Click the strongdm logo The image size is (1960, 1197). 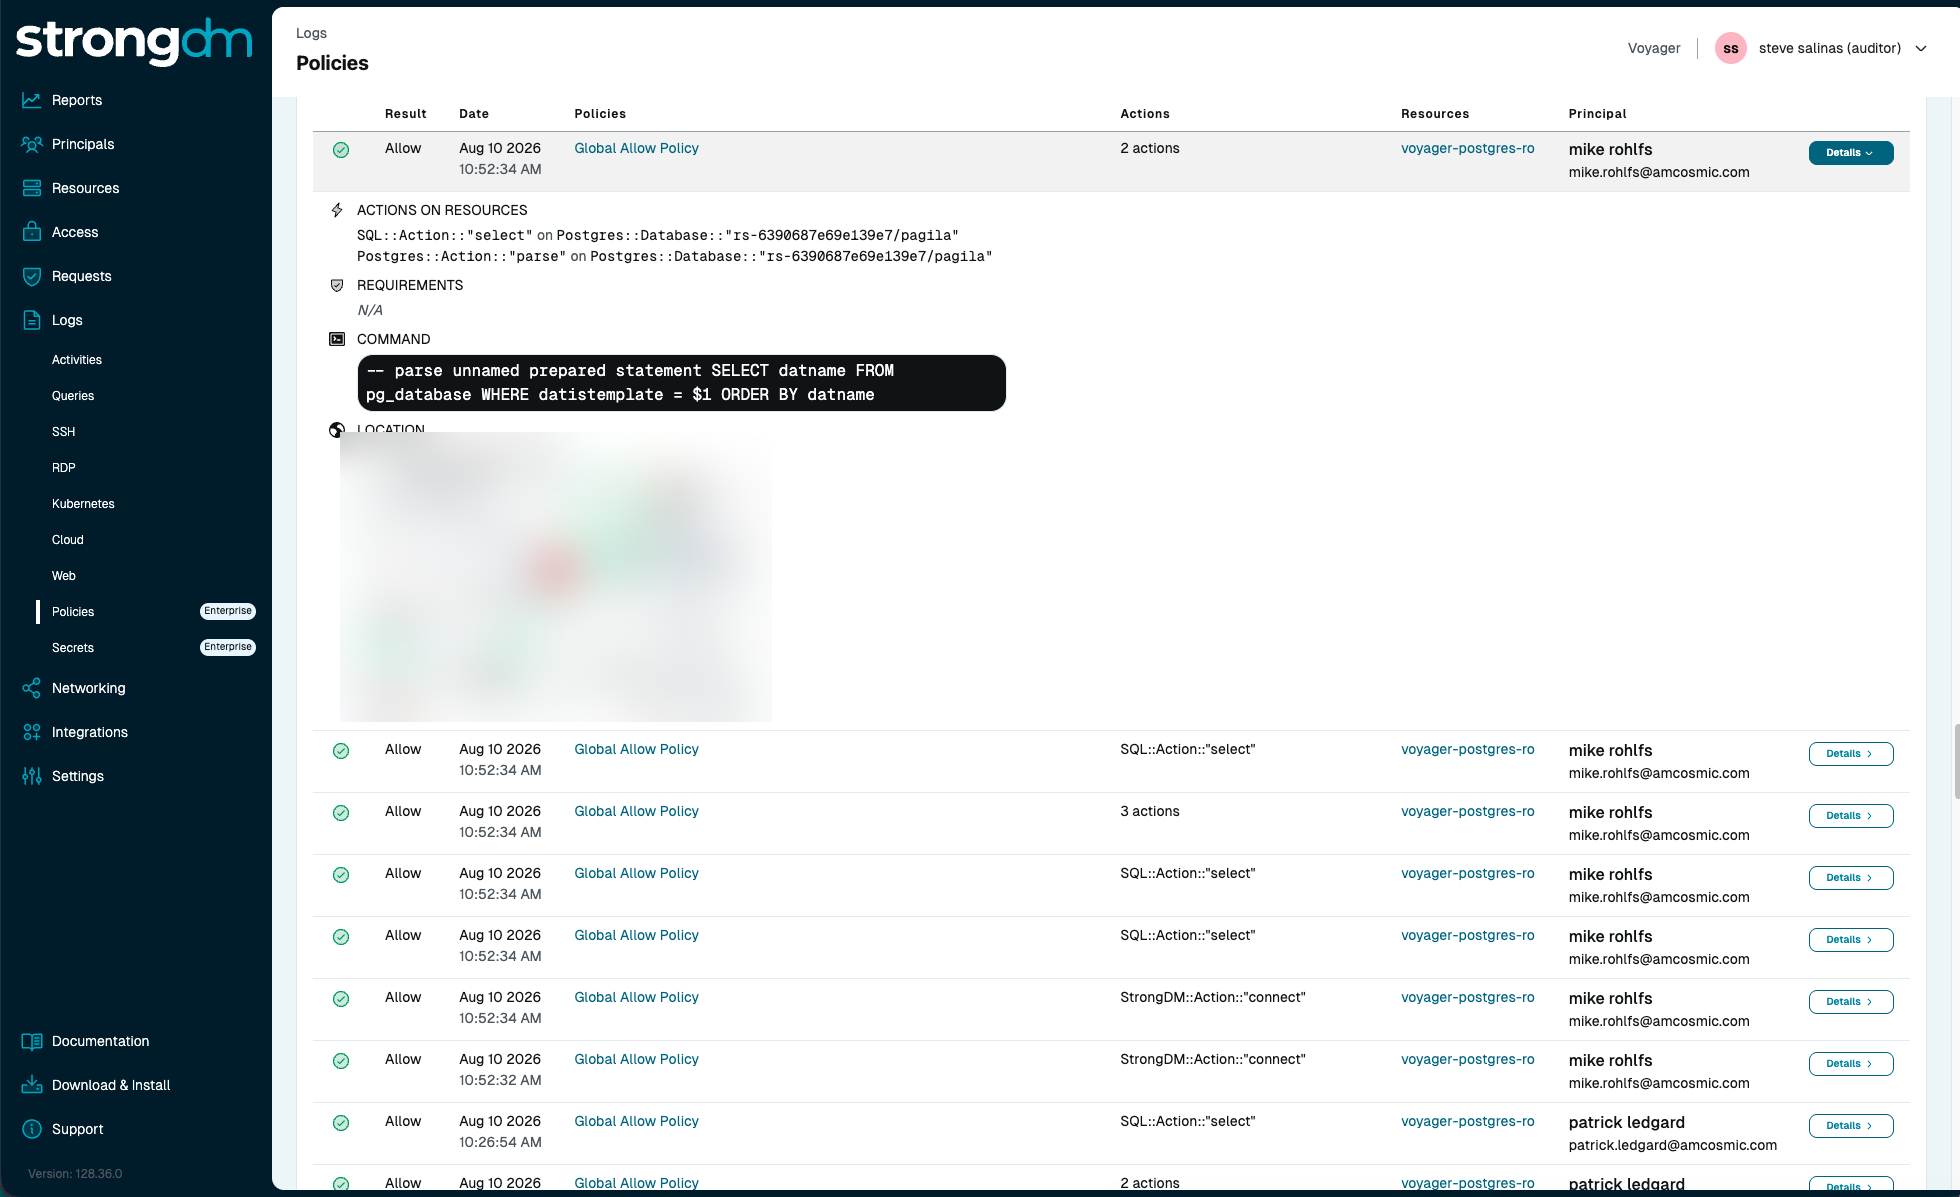tap(134, 41)
